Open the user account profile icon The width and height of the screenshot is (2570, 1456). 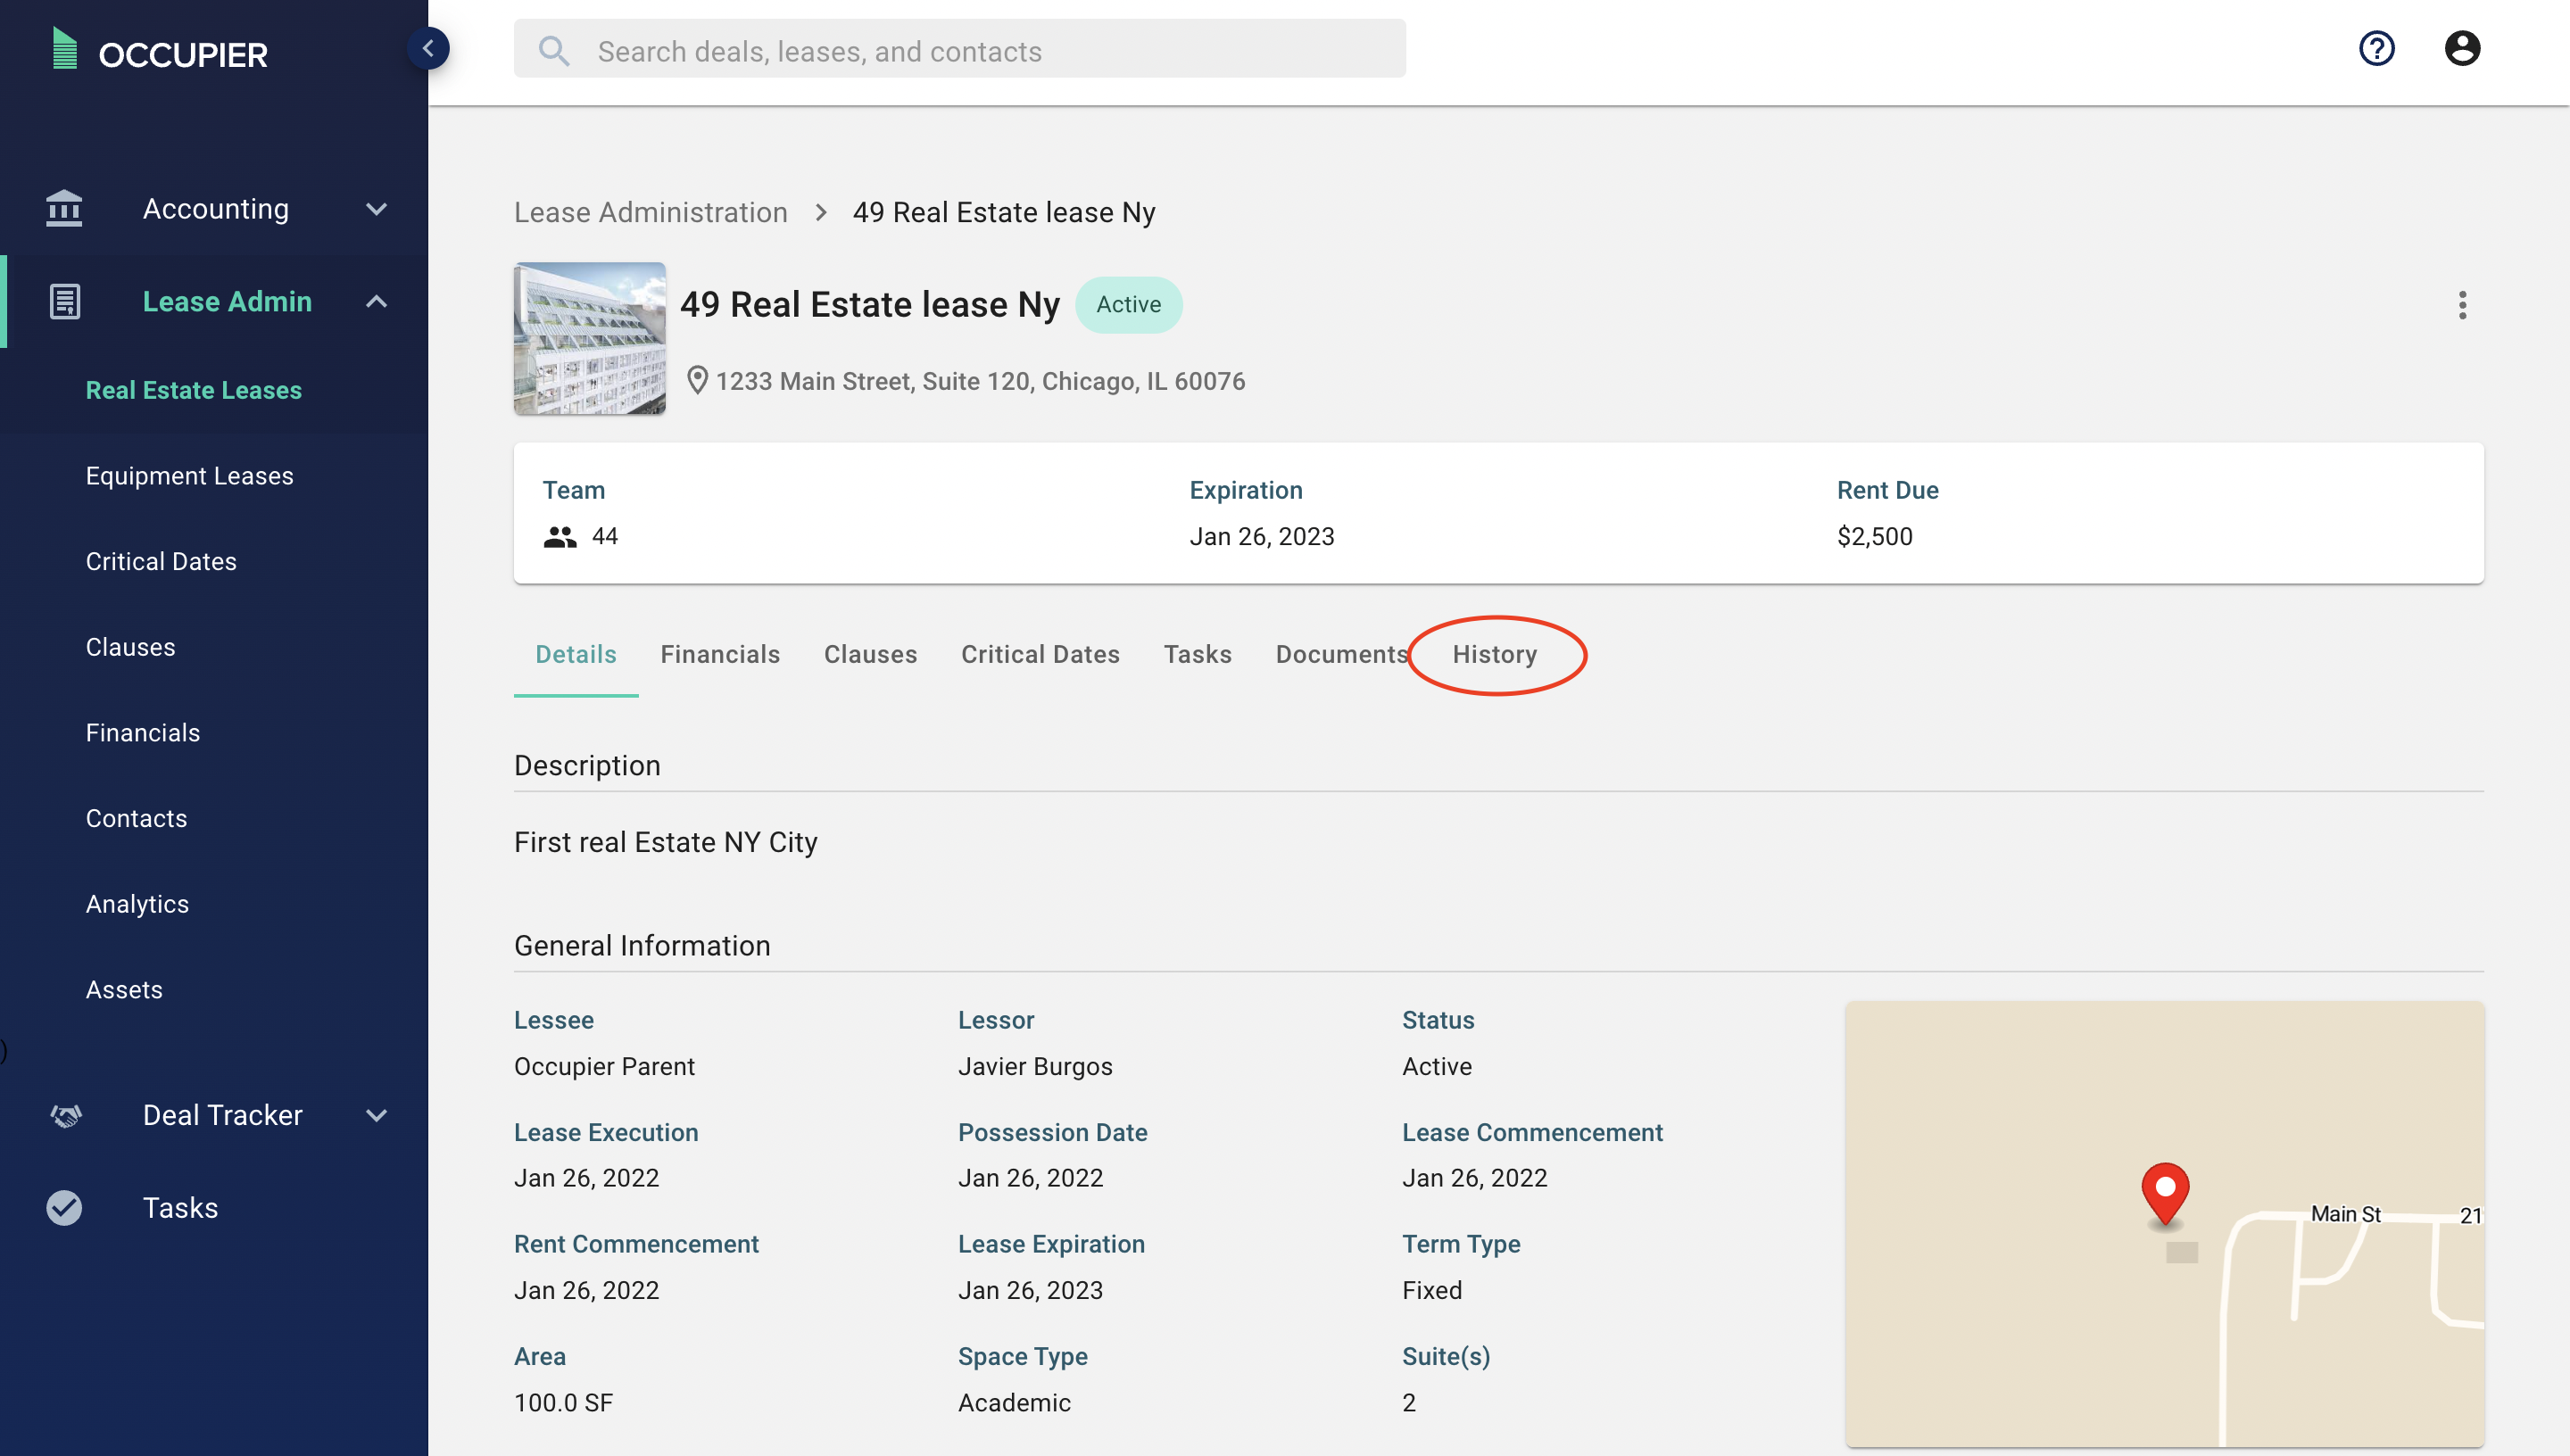pyautogui.click(x=2461, y=48)
